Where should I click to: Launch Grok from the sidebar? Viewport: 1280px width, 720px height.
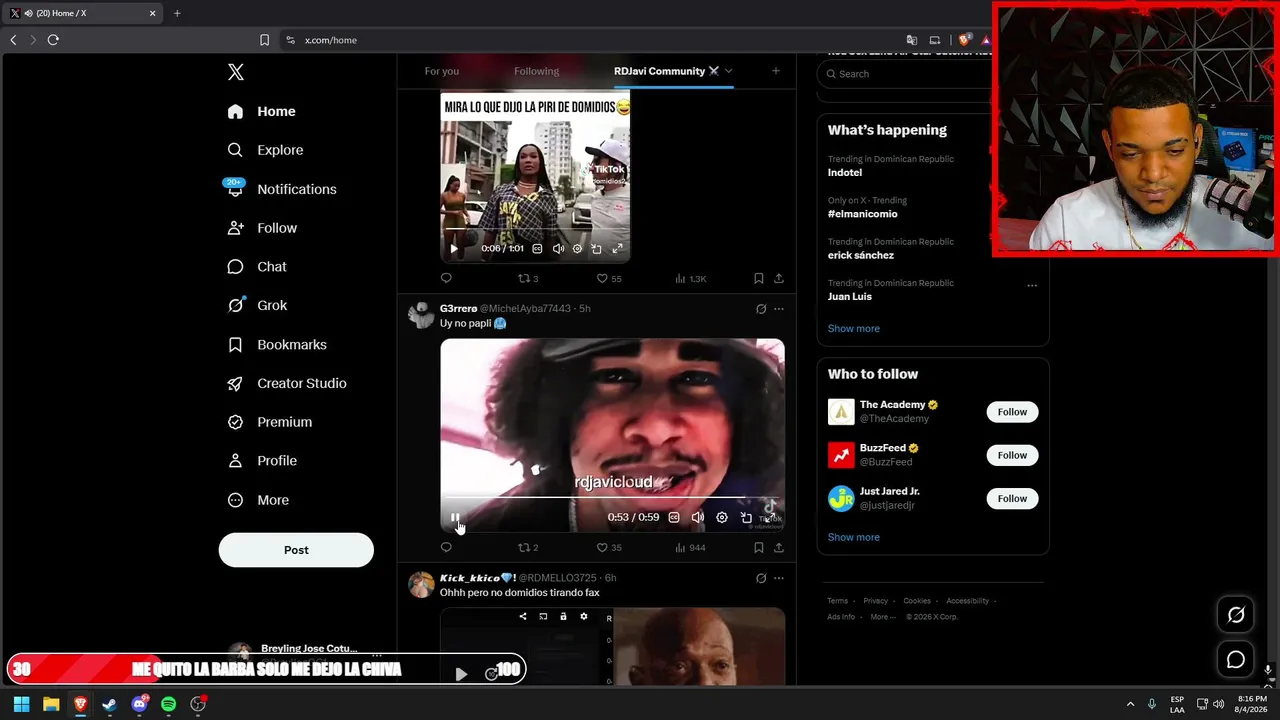[x=258, y=306]
